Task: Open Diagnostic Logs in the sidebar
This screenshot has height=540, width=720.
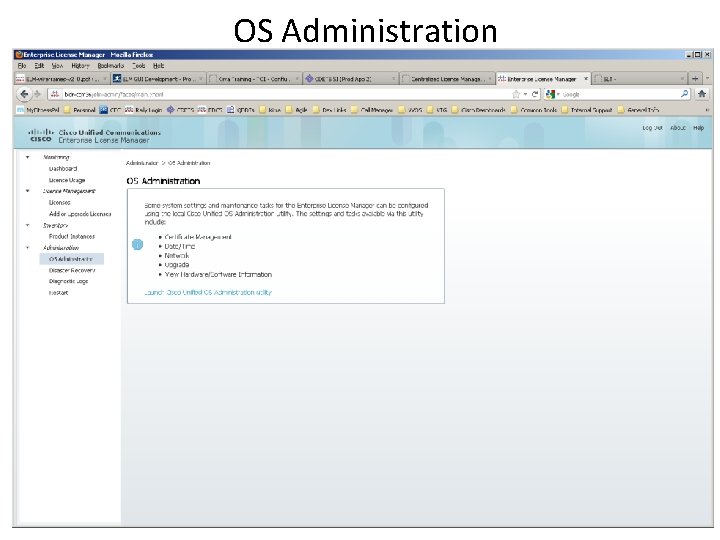Action: click(68, 281)
